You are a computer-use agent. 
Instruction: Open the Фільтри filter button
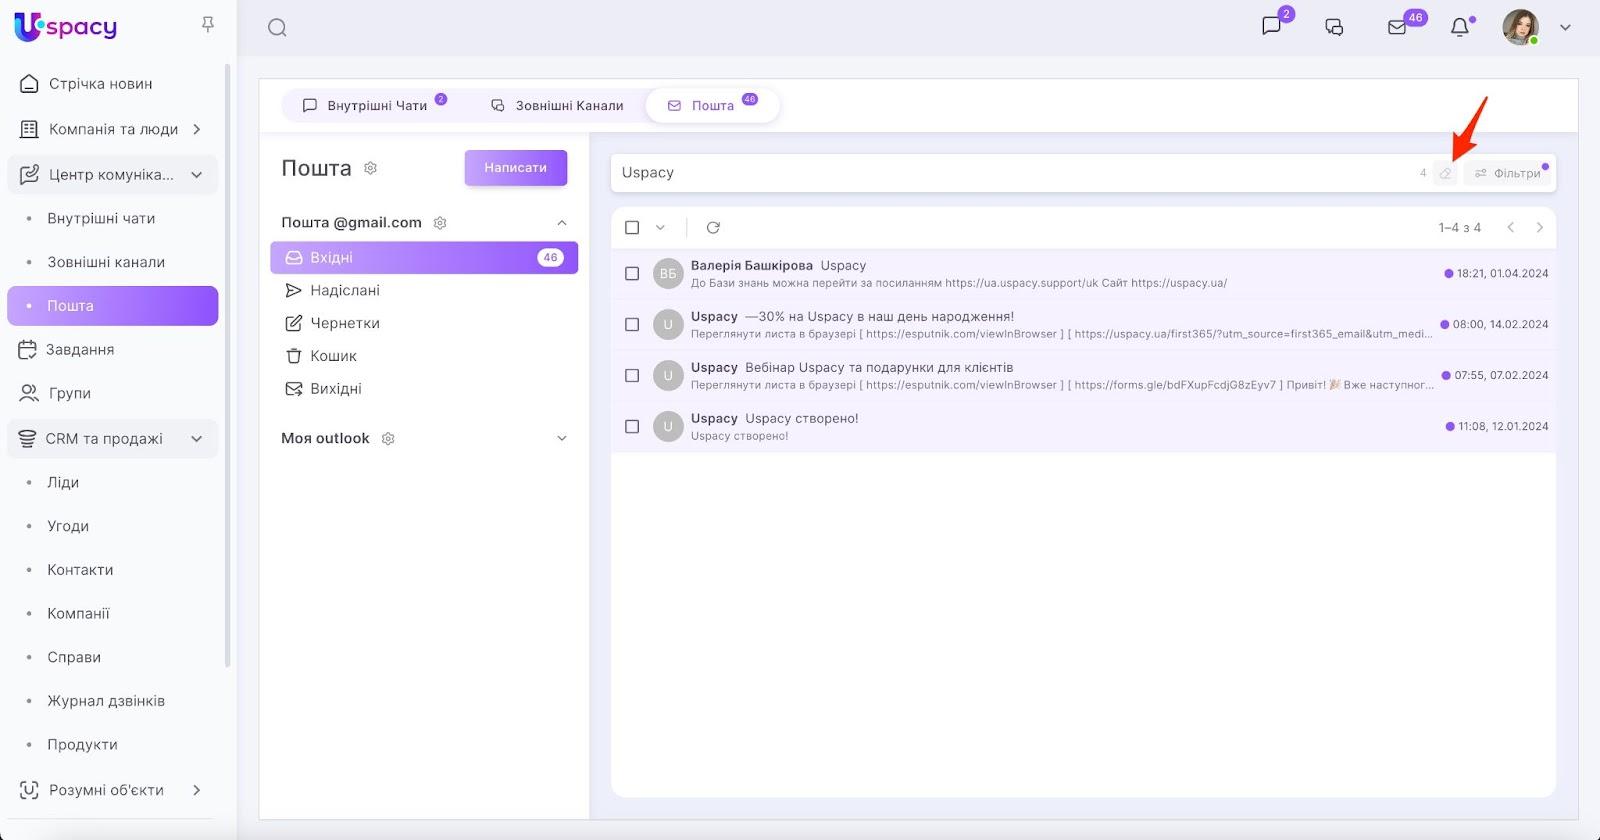[x=1508, y=173]
